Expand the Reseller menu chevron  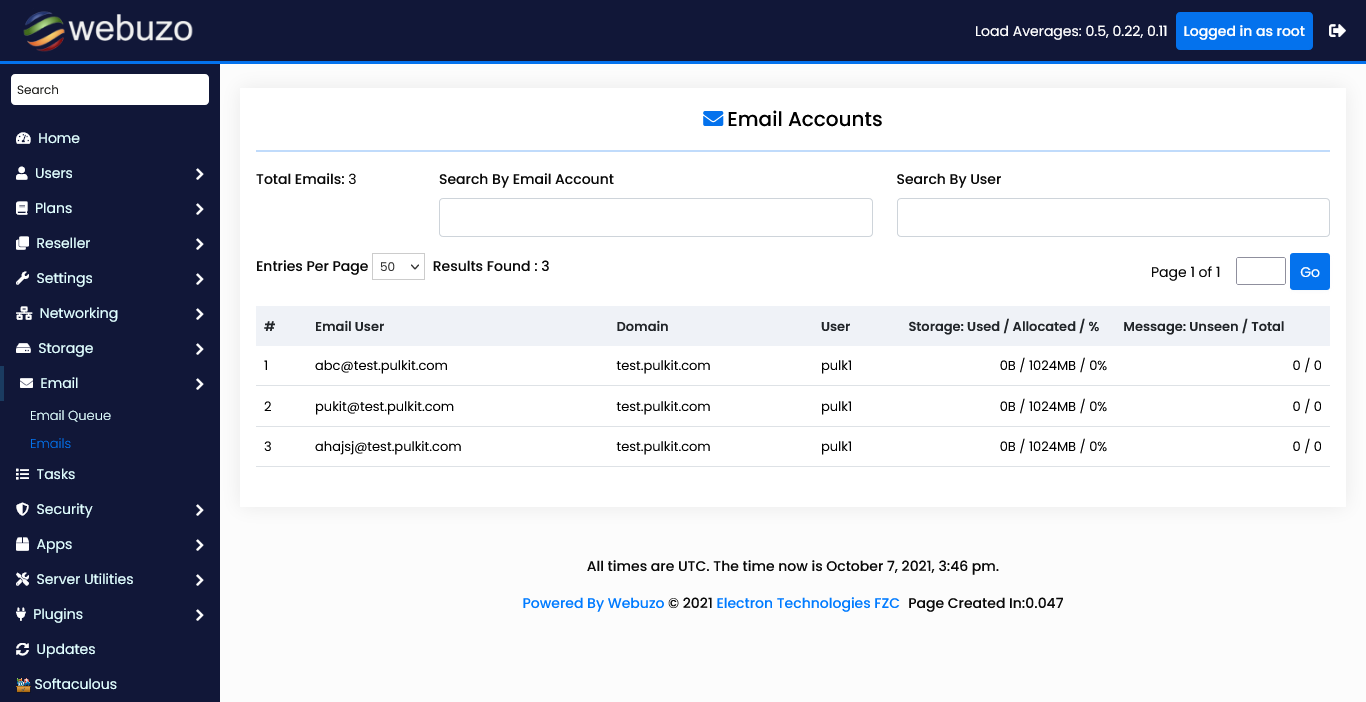tap(199, 244)
